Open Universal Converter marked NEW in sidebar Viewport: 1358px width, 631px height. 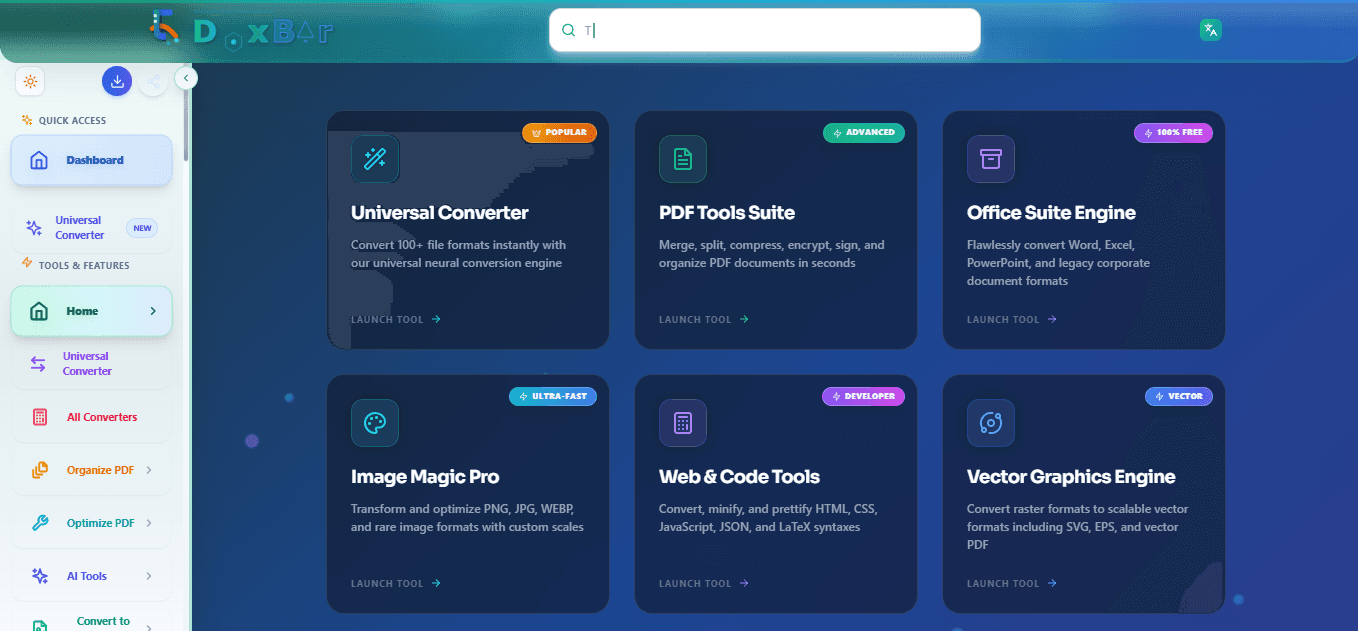92,228
